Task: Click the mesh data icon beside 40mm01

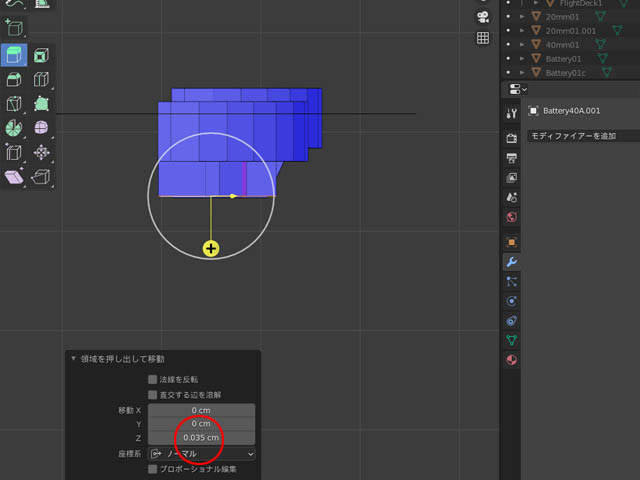Action: tap(600, 44)
